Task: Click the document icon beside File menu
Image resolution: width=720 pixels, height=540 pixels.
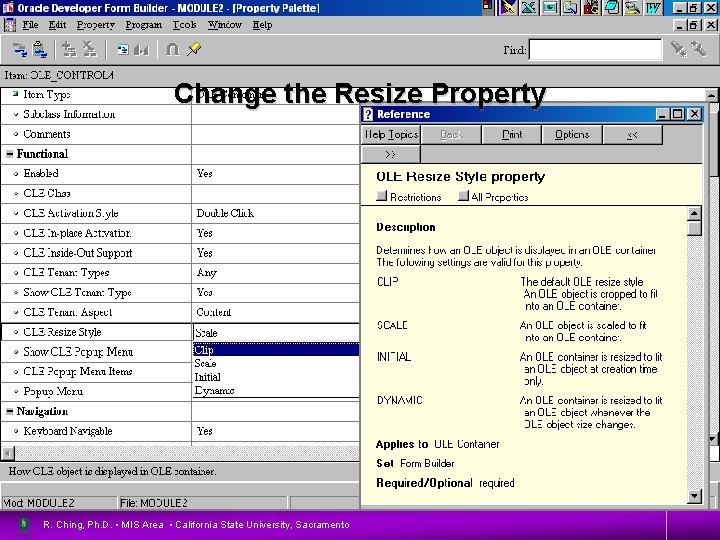Action: tap(9, 25)
